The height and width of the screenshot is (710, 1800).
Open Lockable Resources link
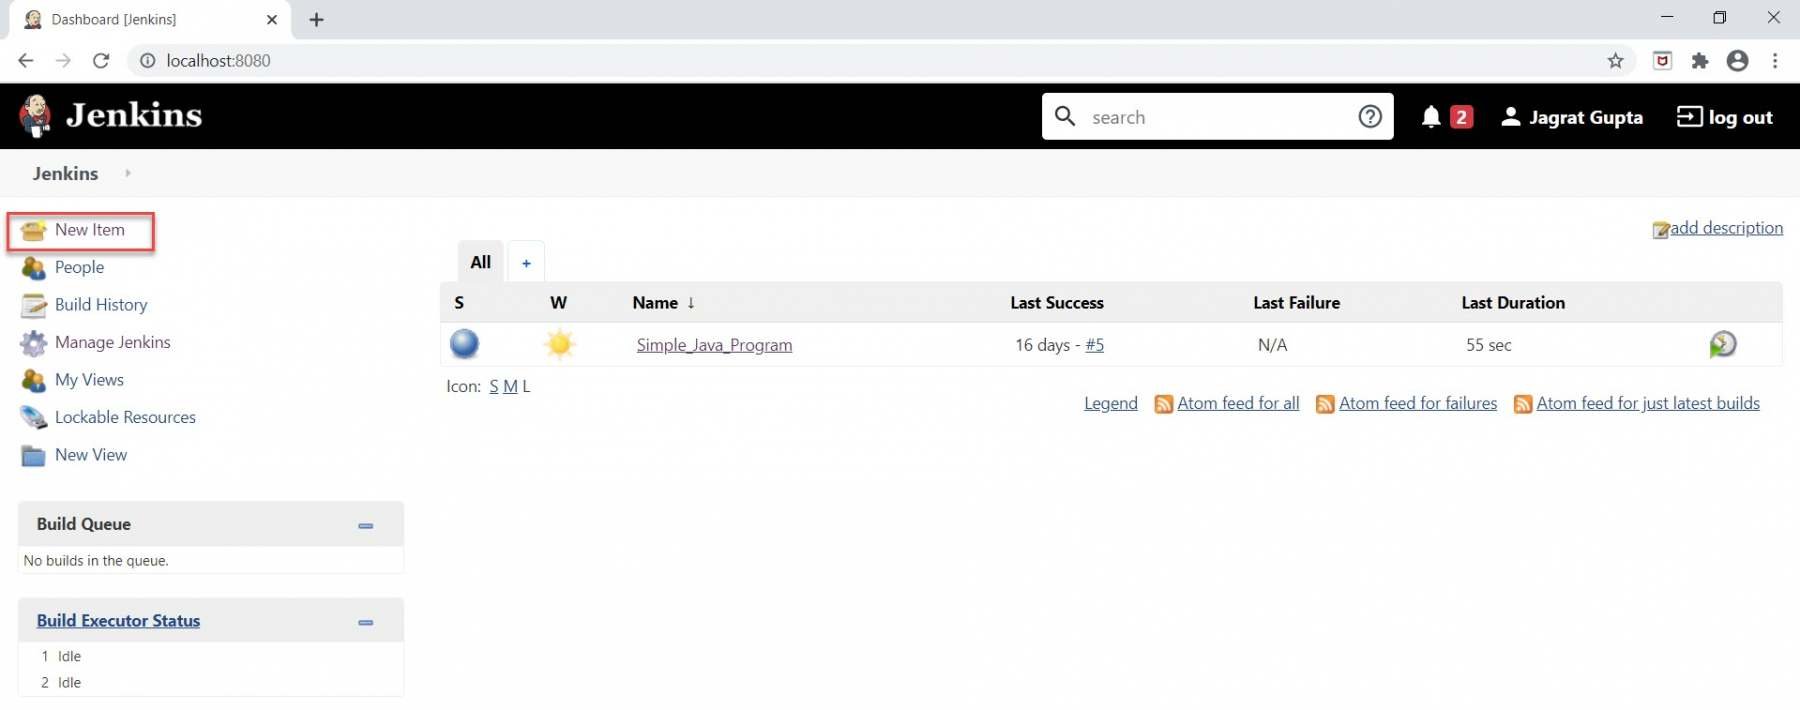(x=125, y=417)
